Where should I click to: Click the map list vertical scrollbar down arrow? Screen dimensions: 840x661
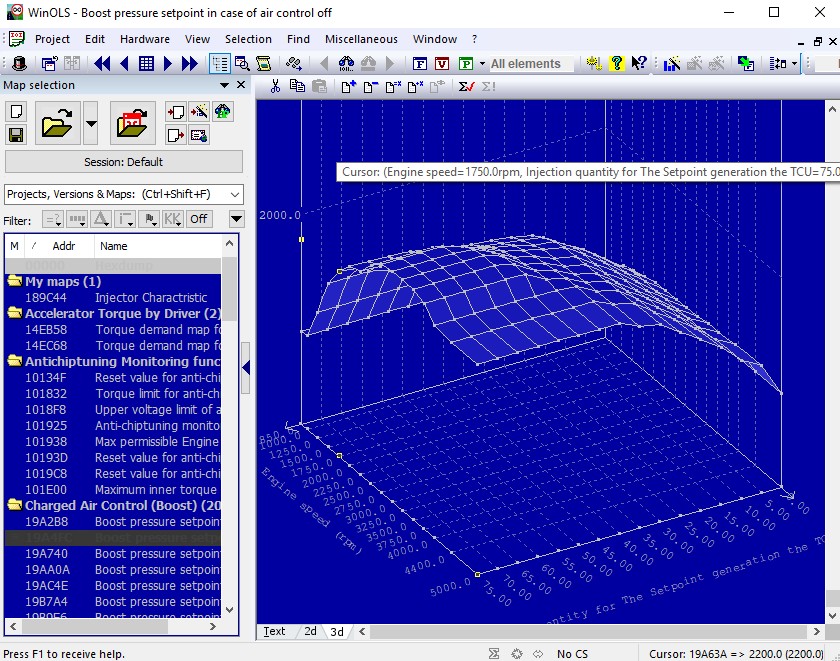(230, 608)
